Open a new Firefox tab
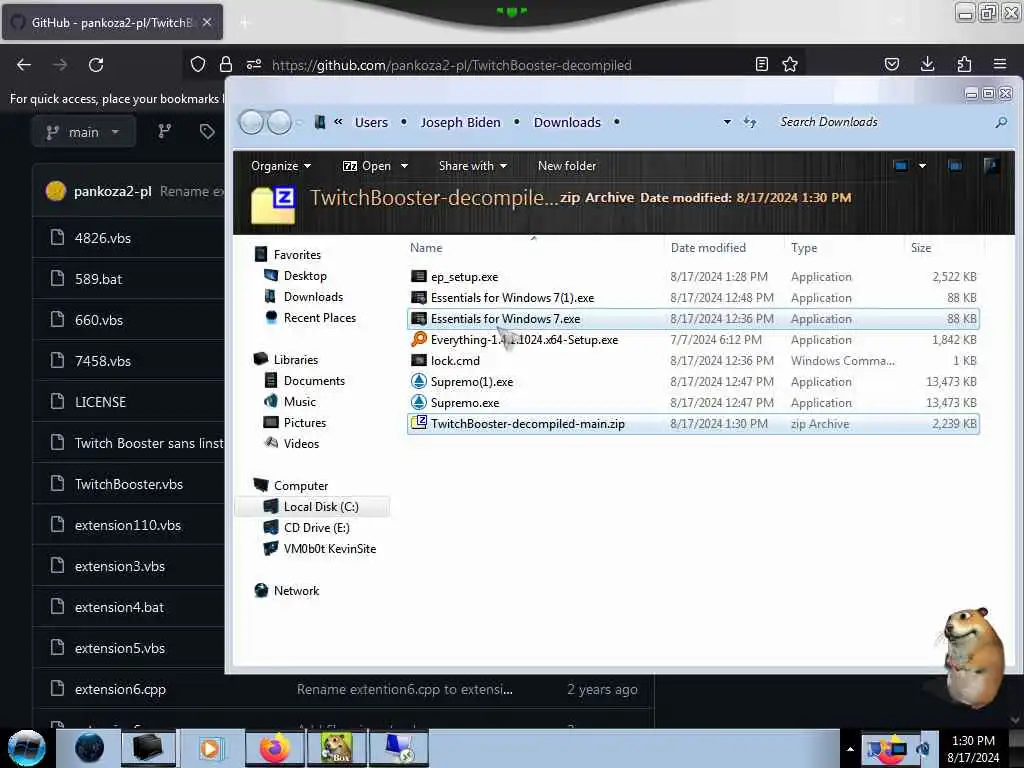 [x=245, y=23]
